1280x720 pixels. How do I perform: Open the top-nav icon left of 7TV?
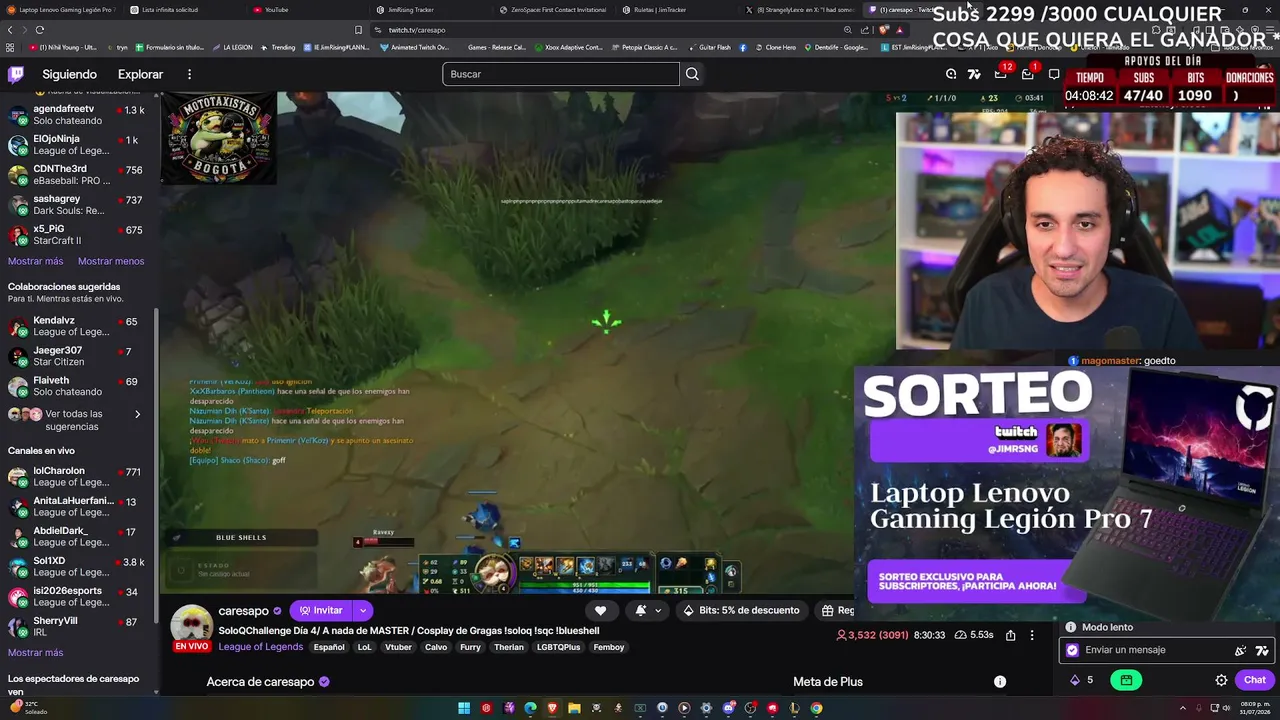(x=951, y=74)
